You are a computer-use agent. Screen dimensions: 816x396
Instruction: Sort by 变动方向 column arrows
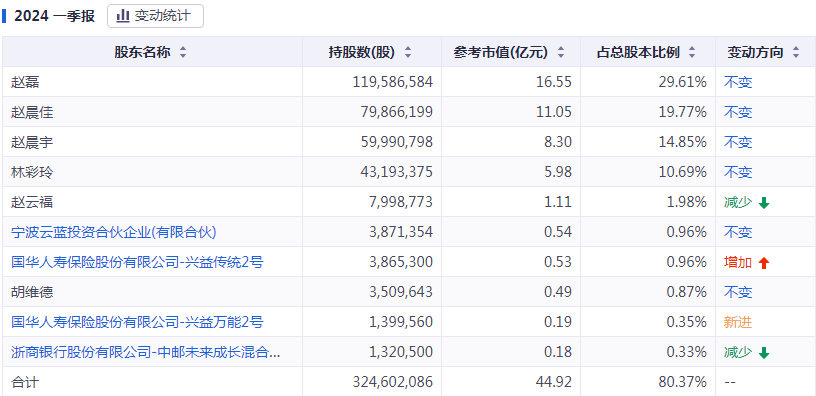[x=795, y=52]
